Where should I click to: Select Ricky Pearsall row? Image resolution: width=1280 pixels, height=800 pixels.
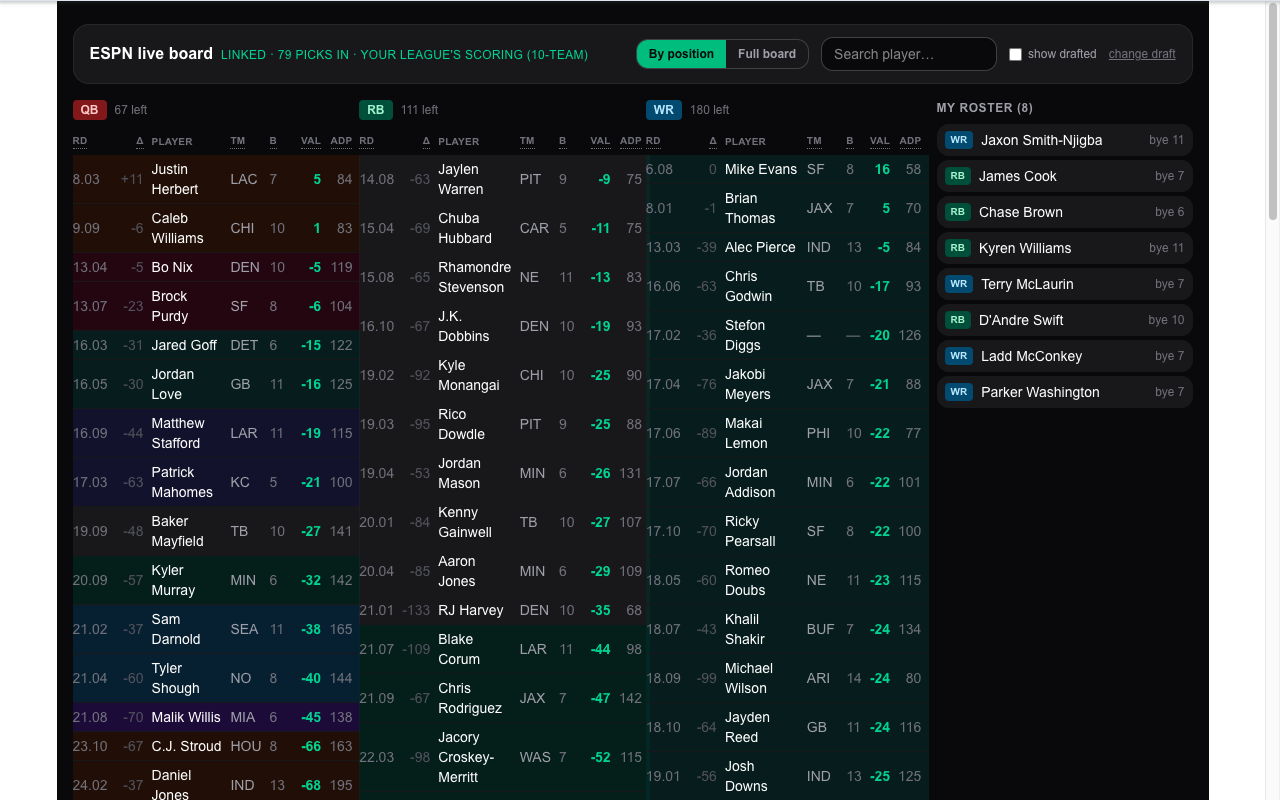point(788,532)
